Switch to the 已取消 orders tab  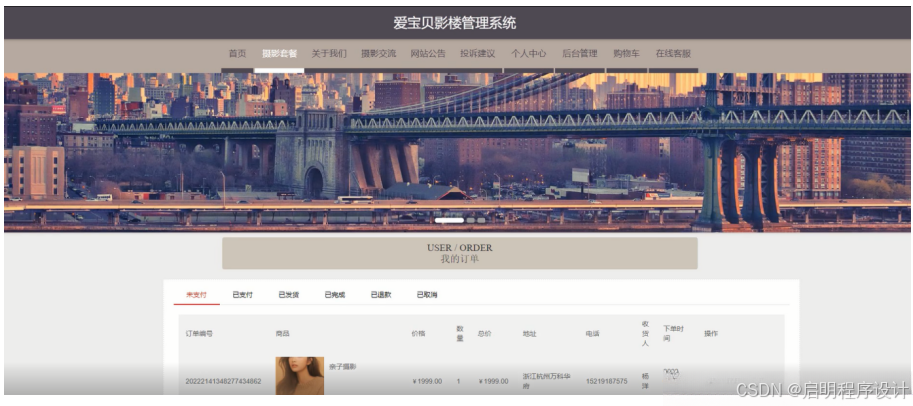427,295
